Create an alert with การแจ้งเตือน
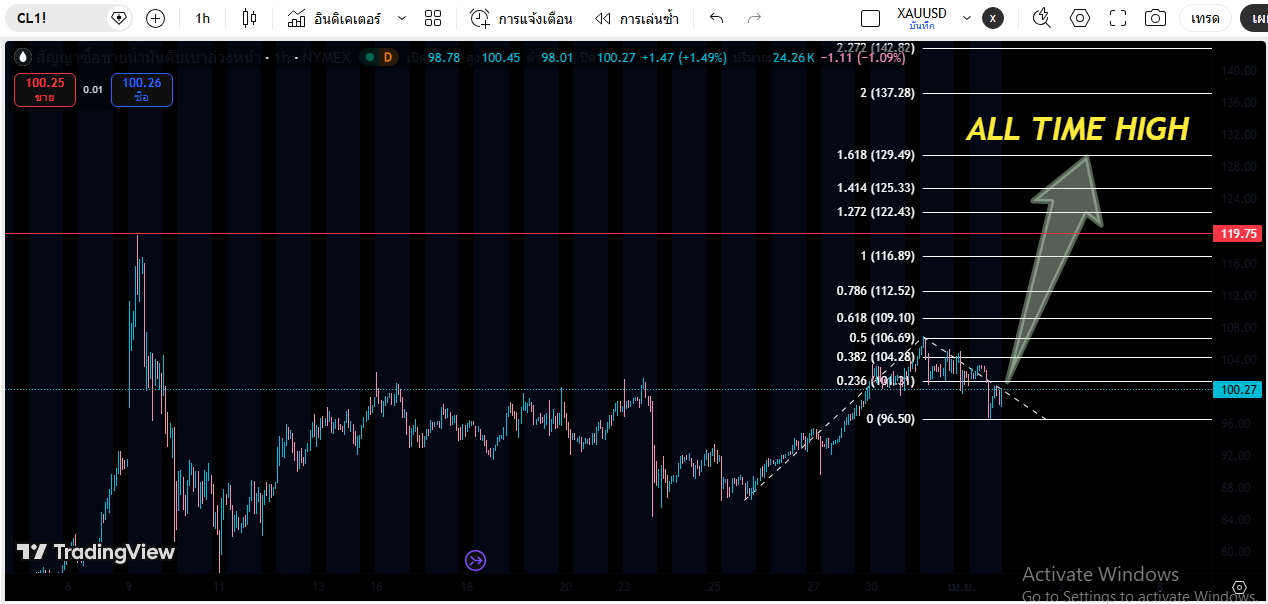The height and width of the screenshot is (604, 1268). point(521,18)
